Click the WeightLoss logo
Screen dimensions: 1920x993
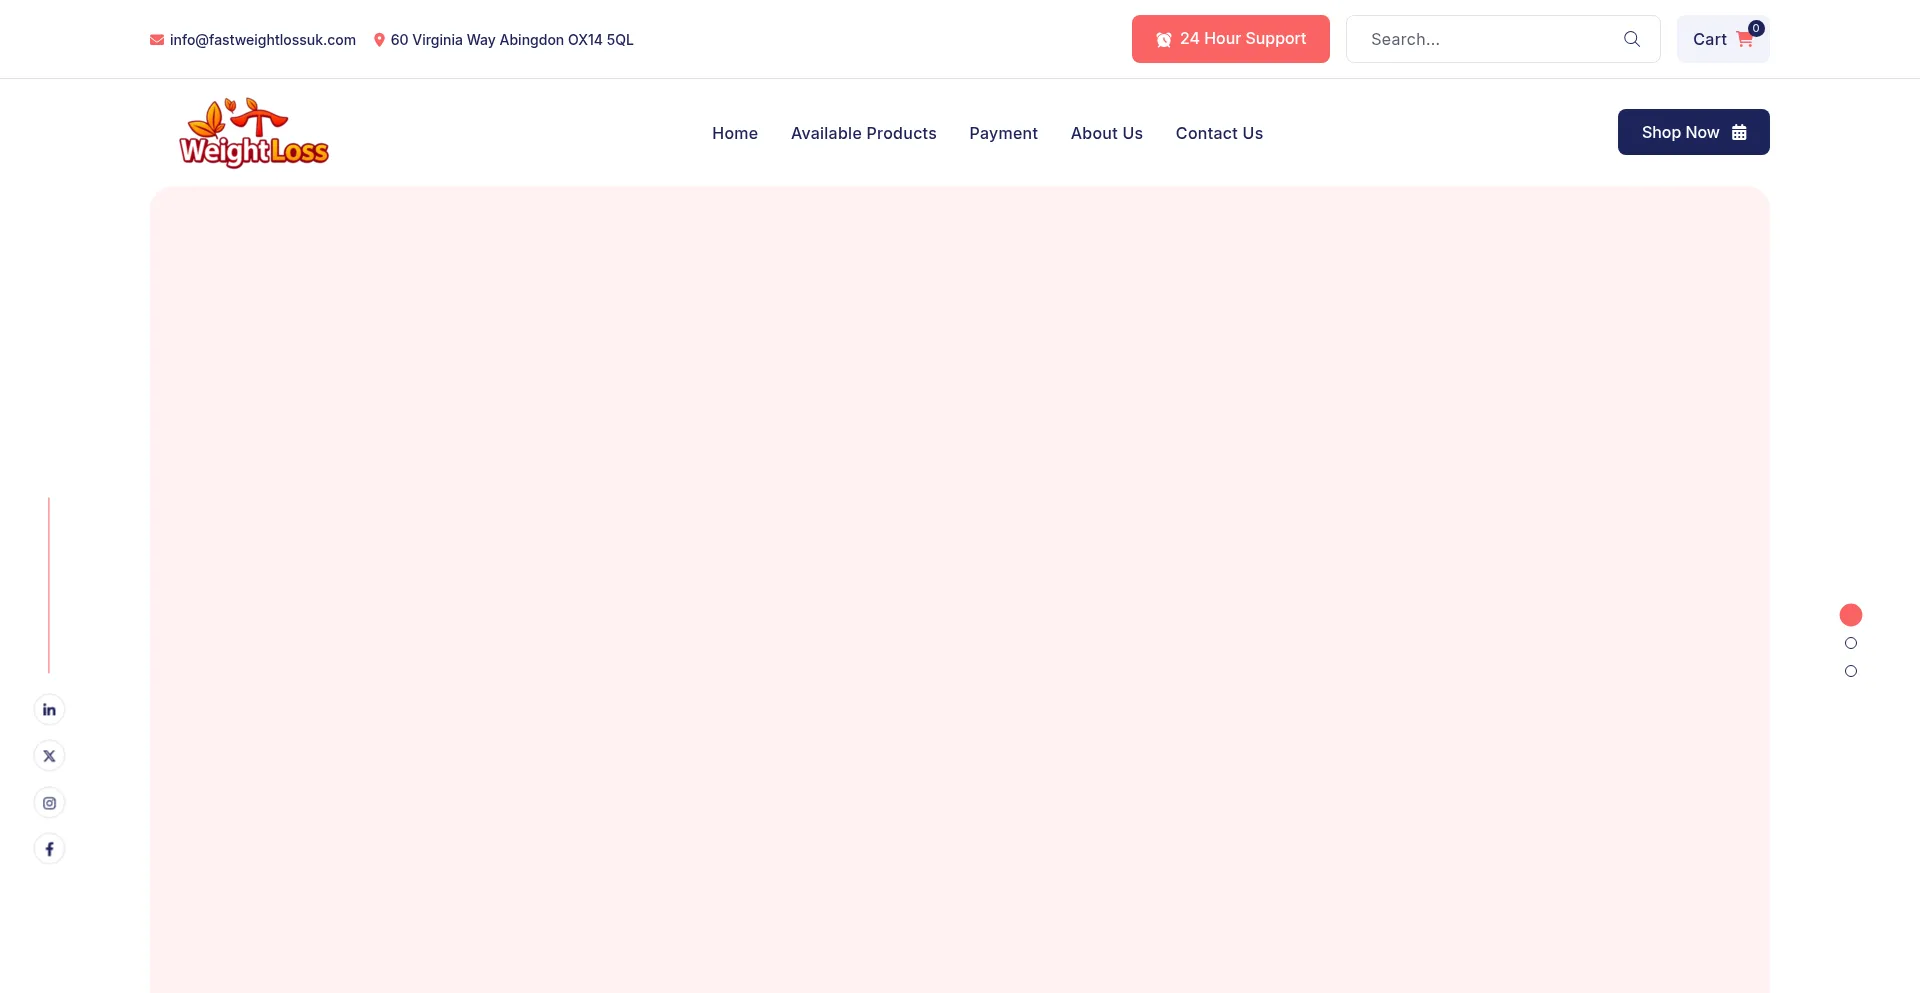click(254, 133)
